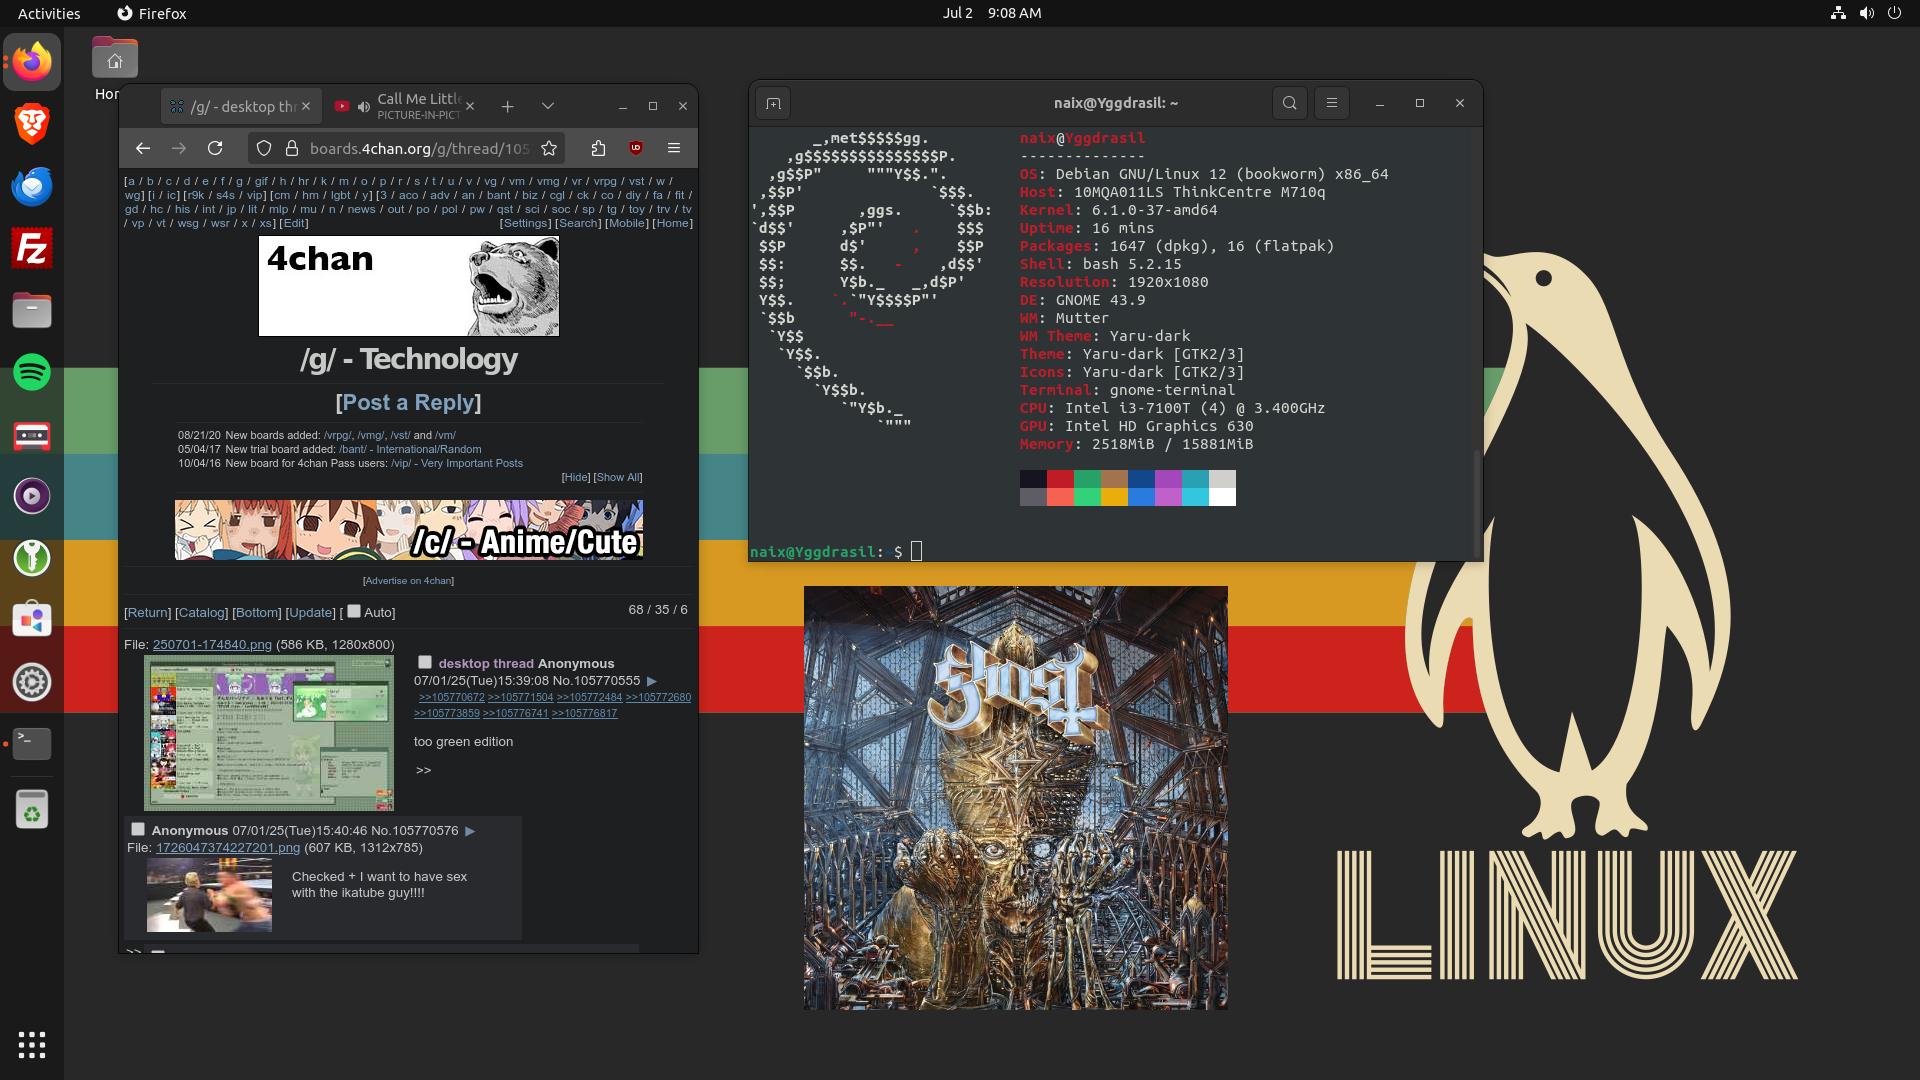The width and height of the screenshot is (1920, 1080).
Task: Click Post a Reply link
Action: tap(408, 402)
